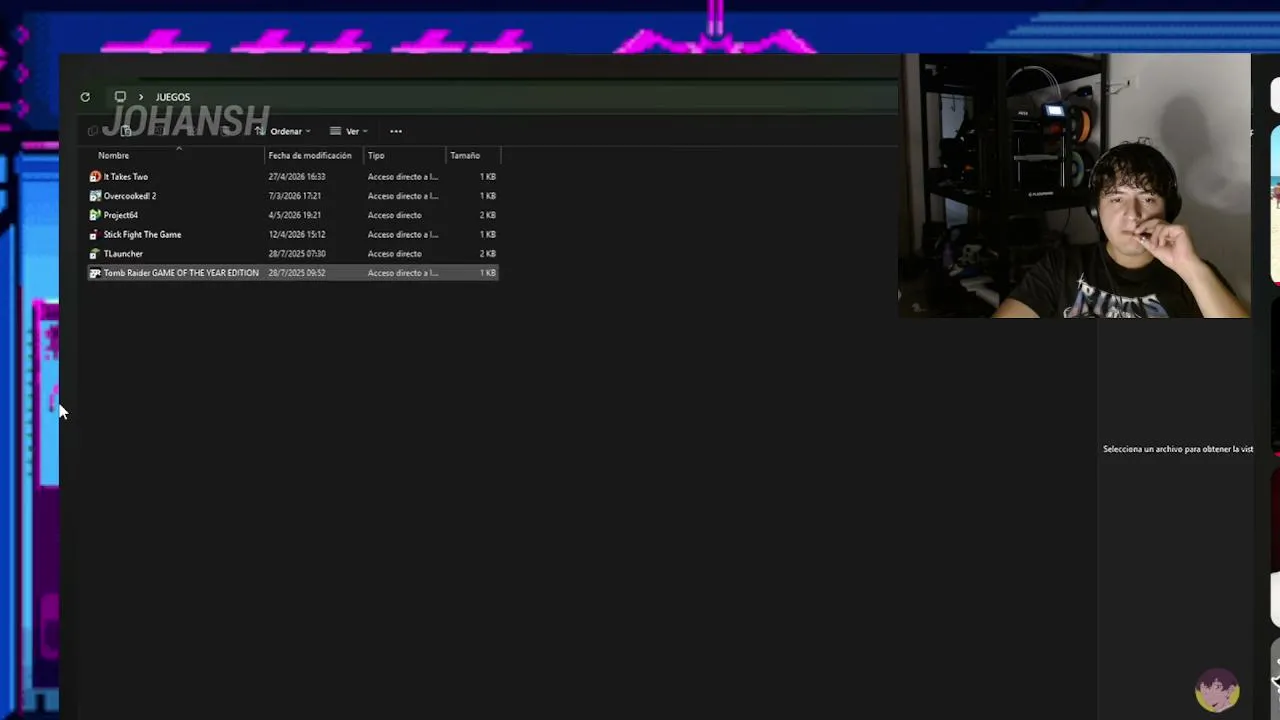Click the 2 KB size of Project64
The image size is (1280, 720).
tap(488, 215)
